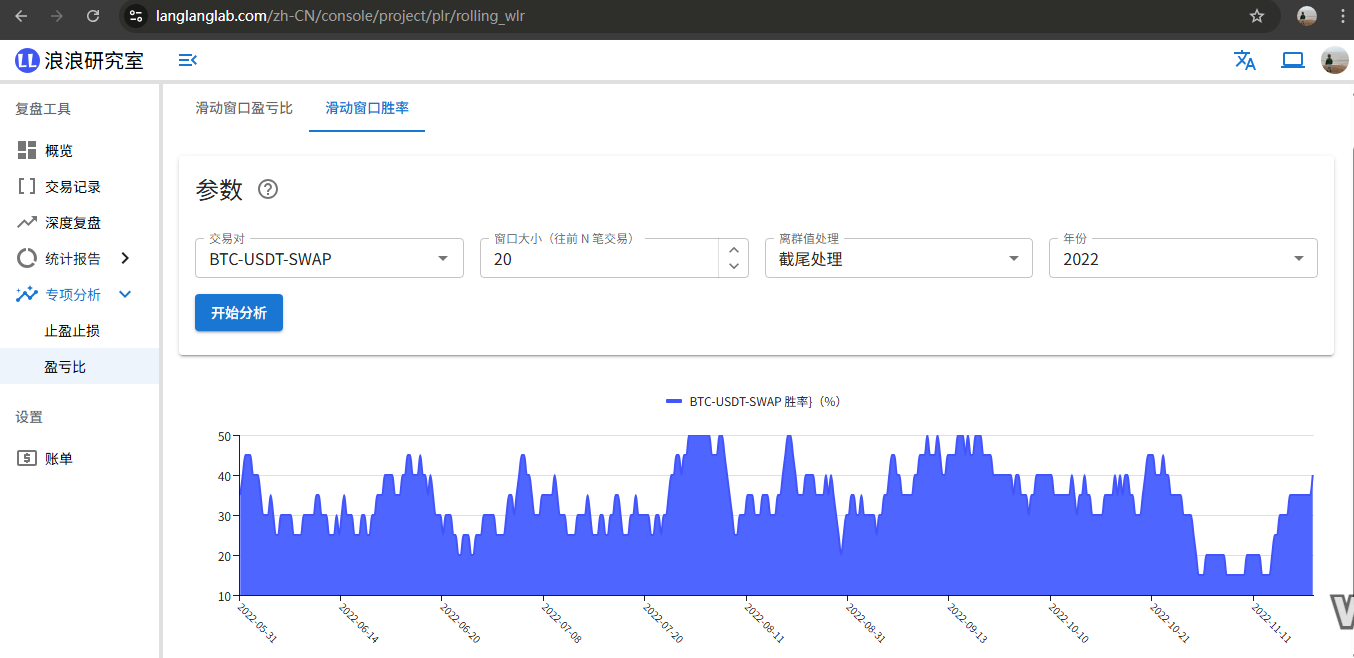The height and width of the screenshot is (658, 1354).
Task: Open 交易记录 in the sidebar
Action: [72, 187]
